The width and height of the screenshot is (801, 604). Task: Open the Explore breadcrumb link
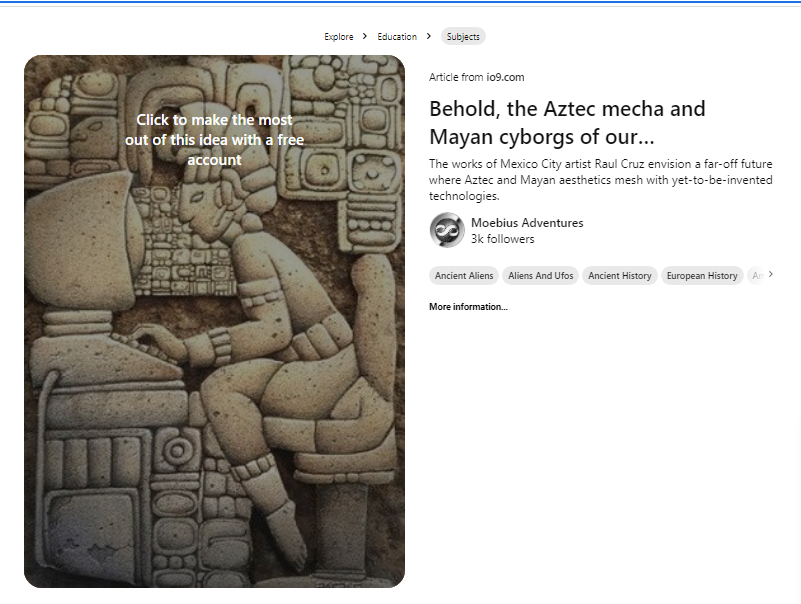[339, 37]
